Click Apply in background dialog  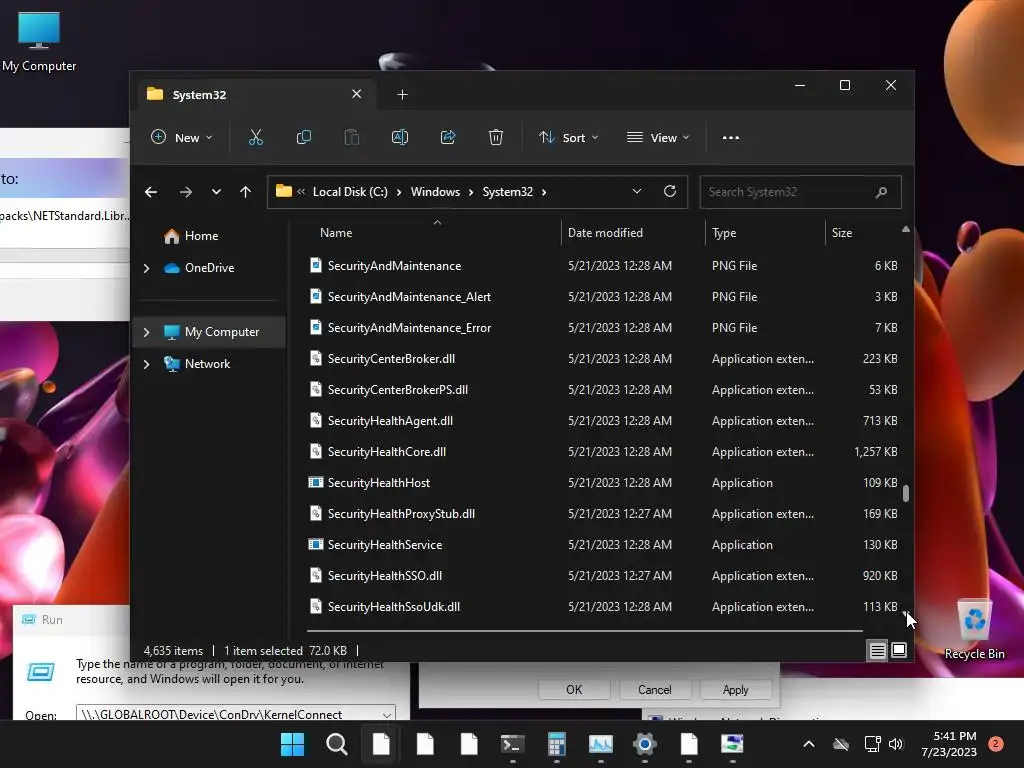tap(735, 690)
